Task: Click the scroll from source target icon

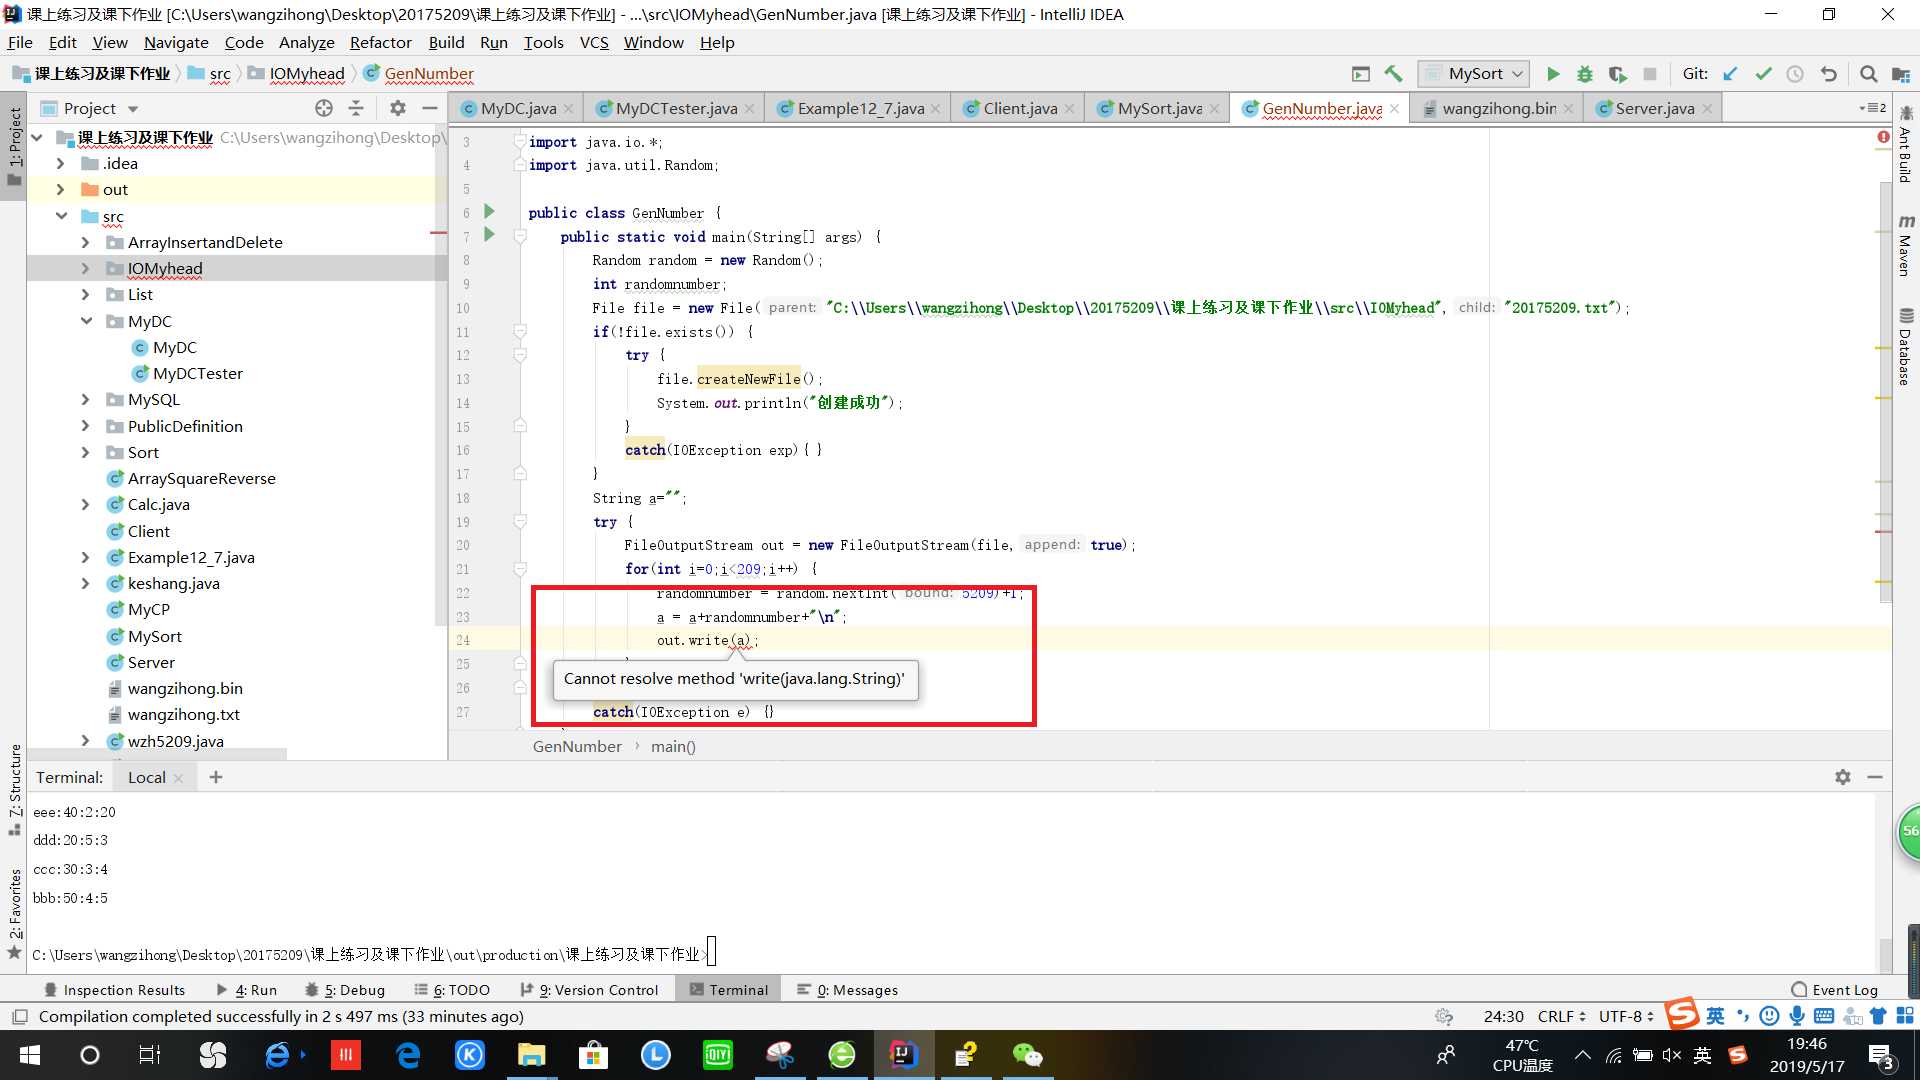Action: 323,108
